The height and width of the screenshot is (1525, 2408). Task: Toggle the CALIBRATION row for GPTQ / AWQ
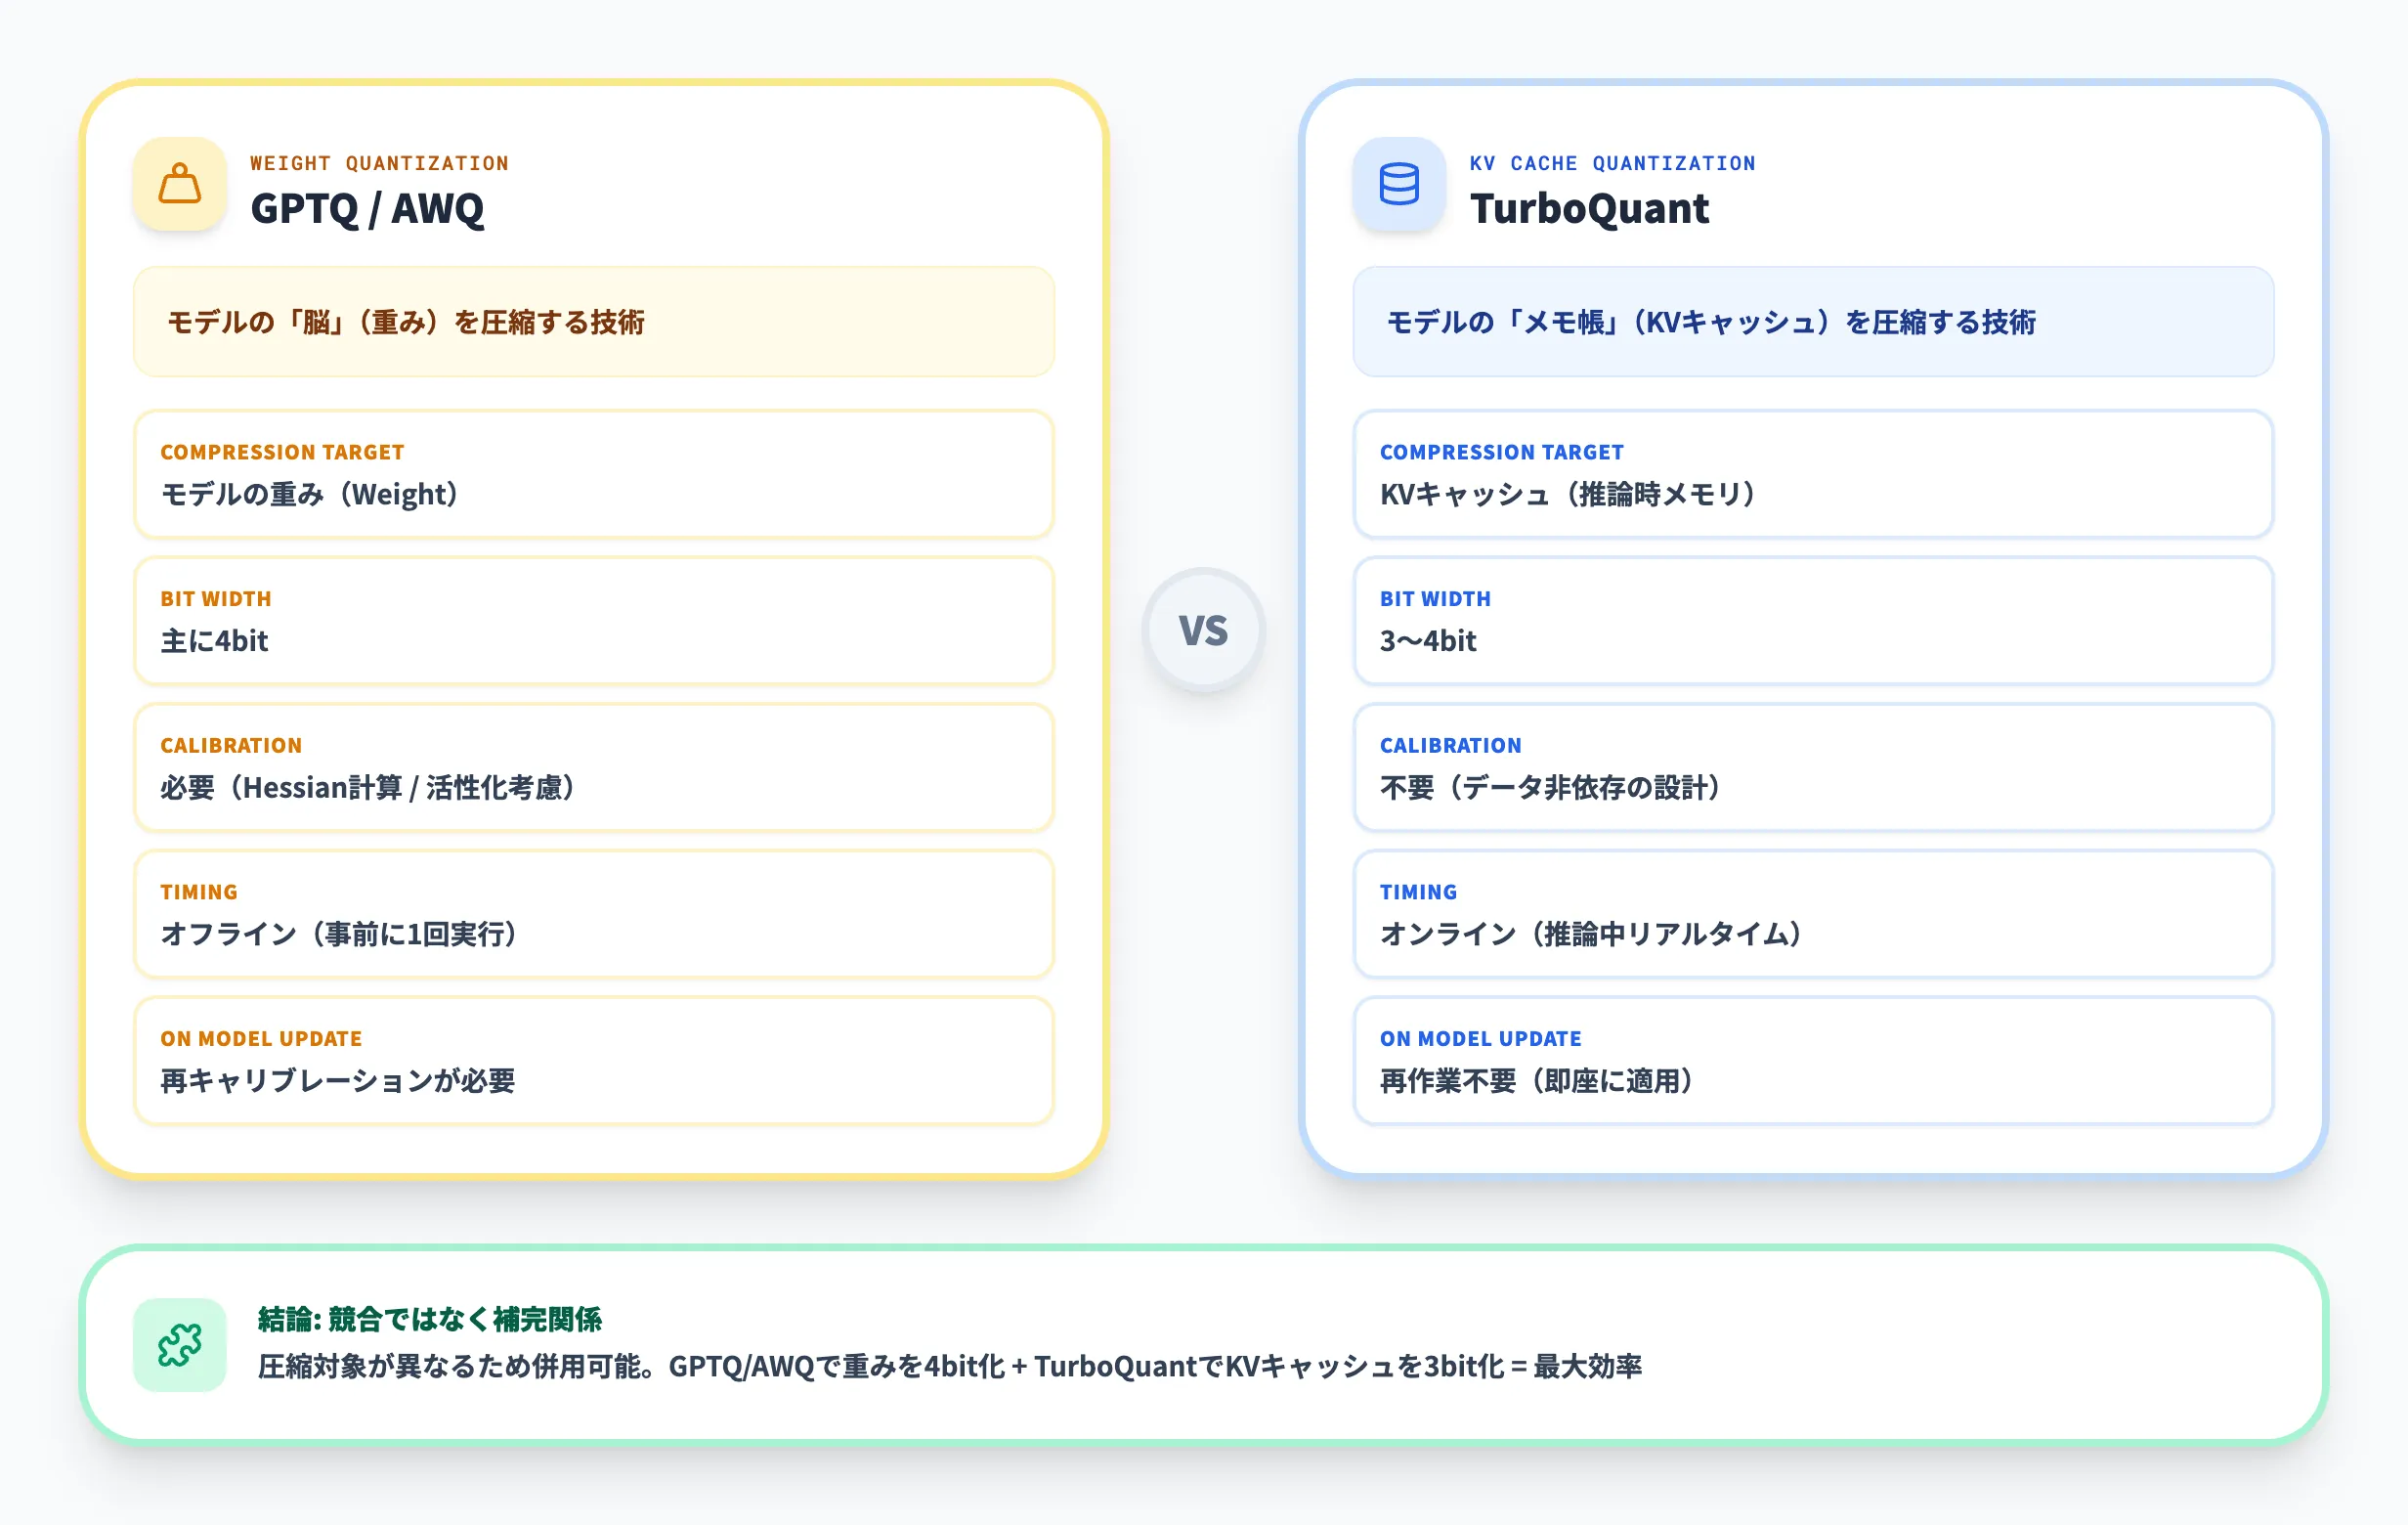click(593, 769)
